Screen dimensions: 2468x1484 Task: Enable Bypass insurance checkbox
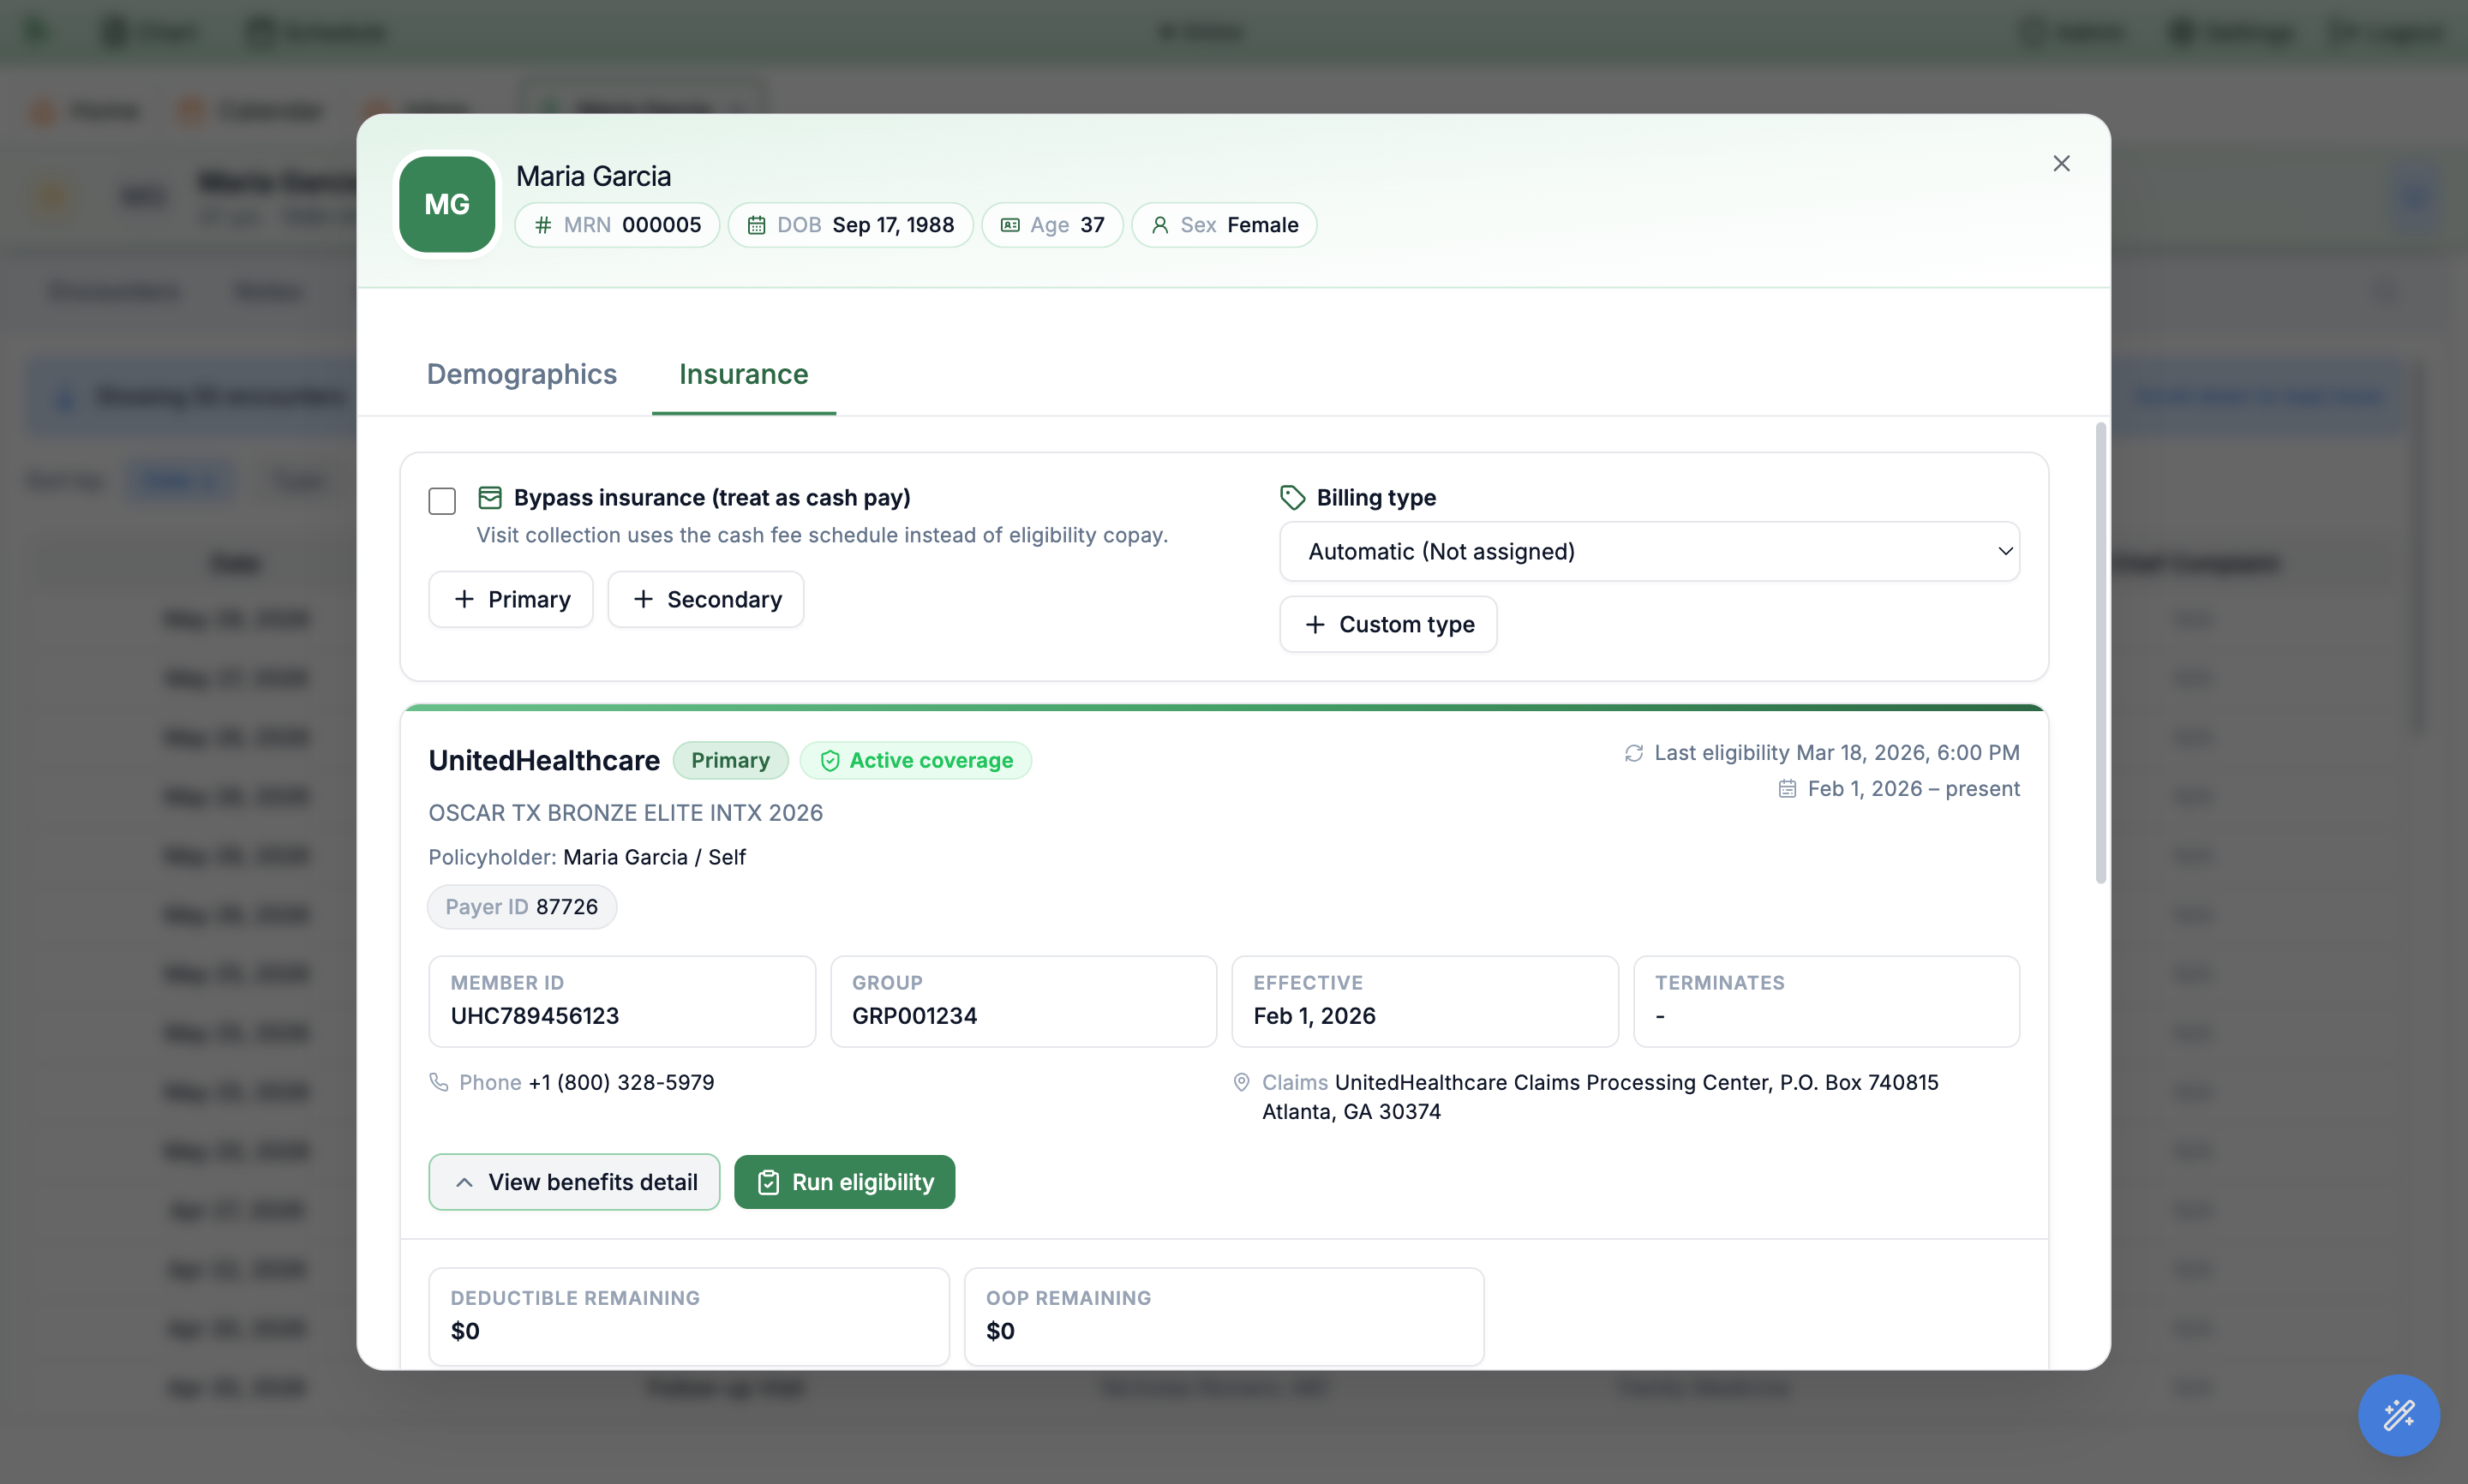442,500
